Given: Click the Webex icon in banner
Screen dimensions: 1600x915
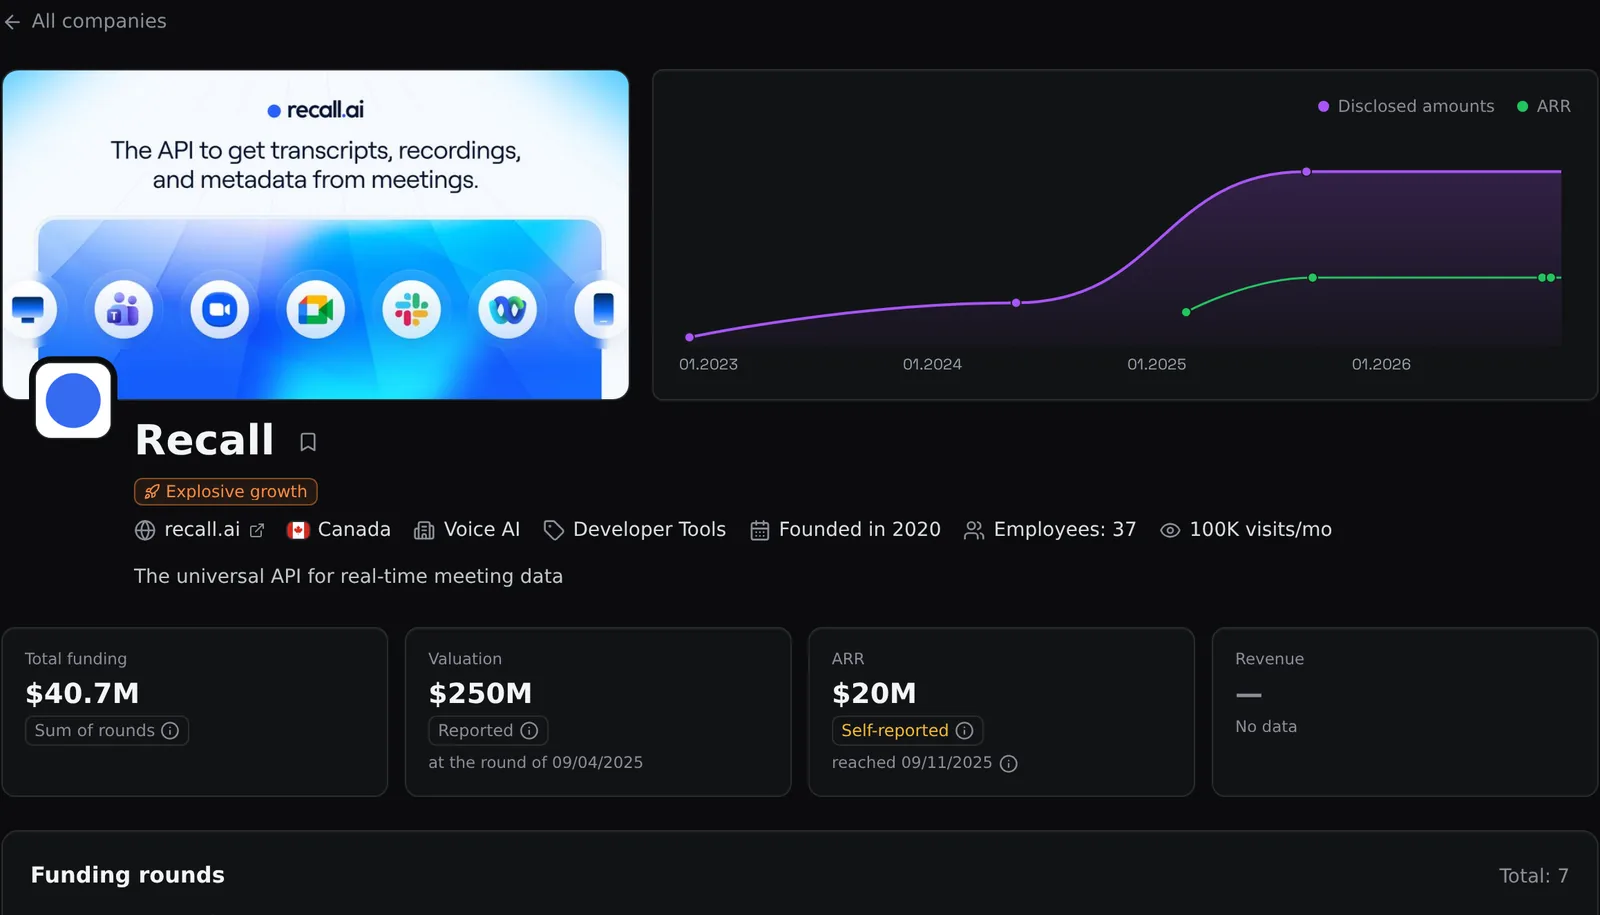Looking at the screenshot, I should pyautogui.click(x=507, y=310).
